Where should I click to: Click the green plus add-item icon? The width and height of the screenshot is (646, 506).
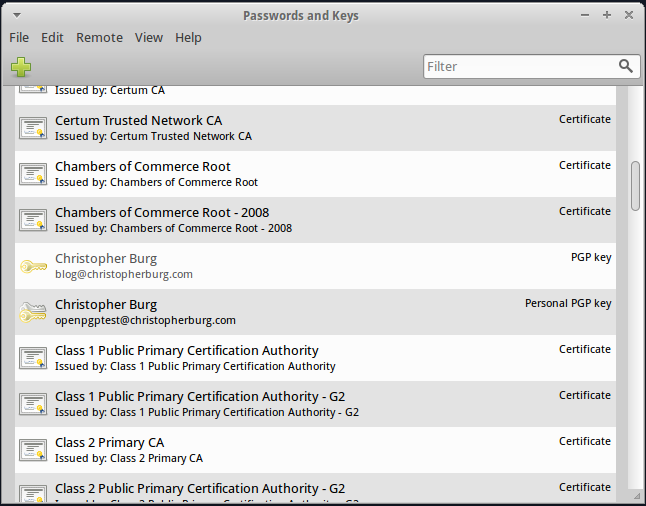[x=21, y=67]
